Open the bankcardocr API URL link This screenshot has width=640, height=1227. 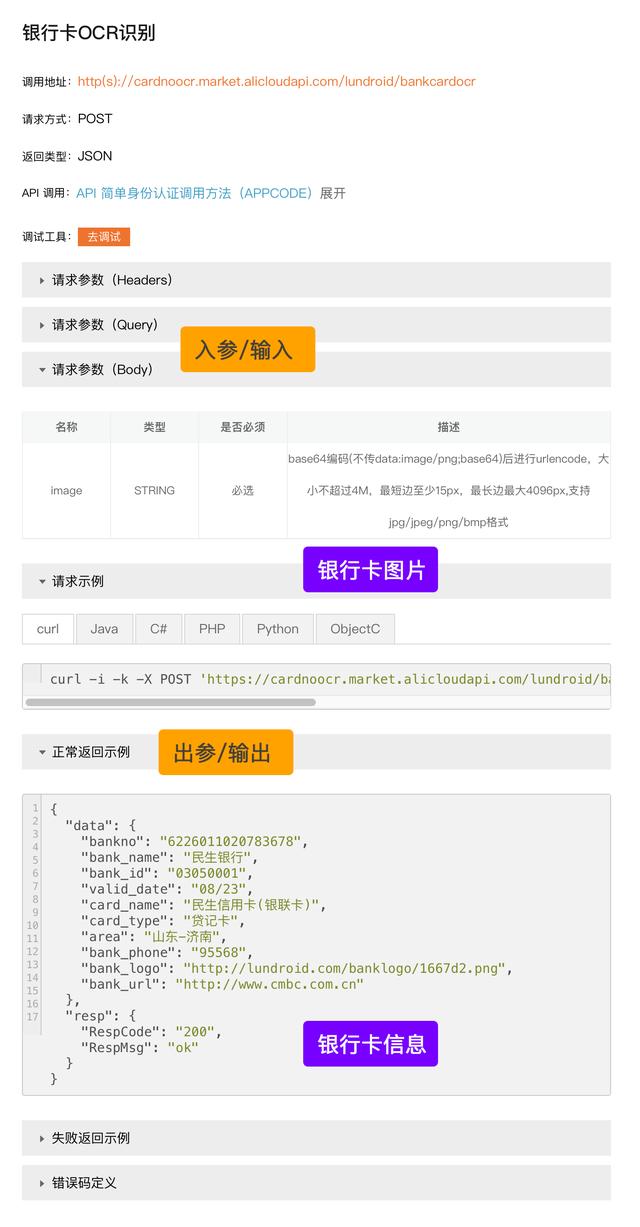[276, 81]
